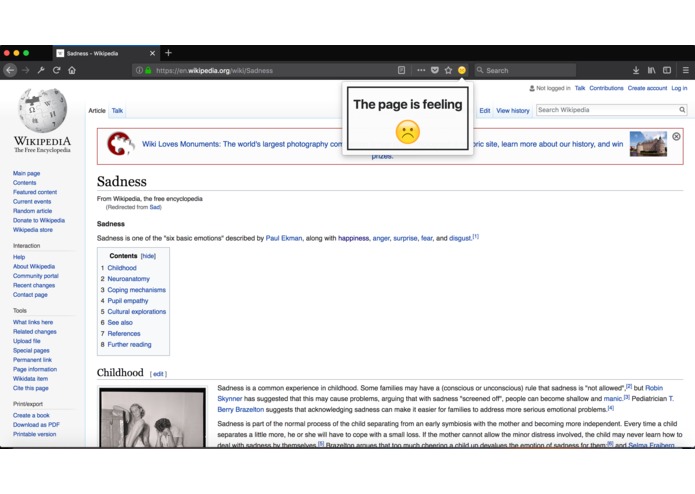Open Featured content in sidebar
Viewport: 695px width, 494px height.
pyautogui.click(x=35, y=192)
